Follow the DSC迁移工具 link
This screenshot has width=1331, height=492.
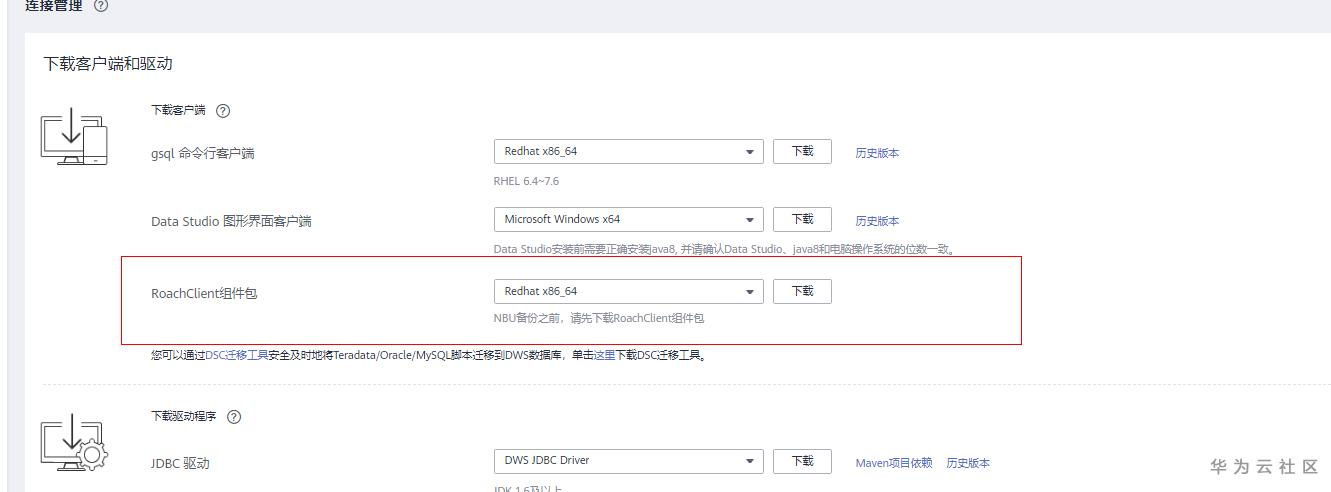[x=237, y=355]
